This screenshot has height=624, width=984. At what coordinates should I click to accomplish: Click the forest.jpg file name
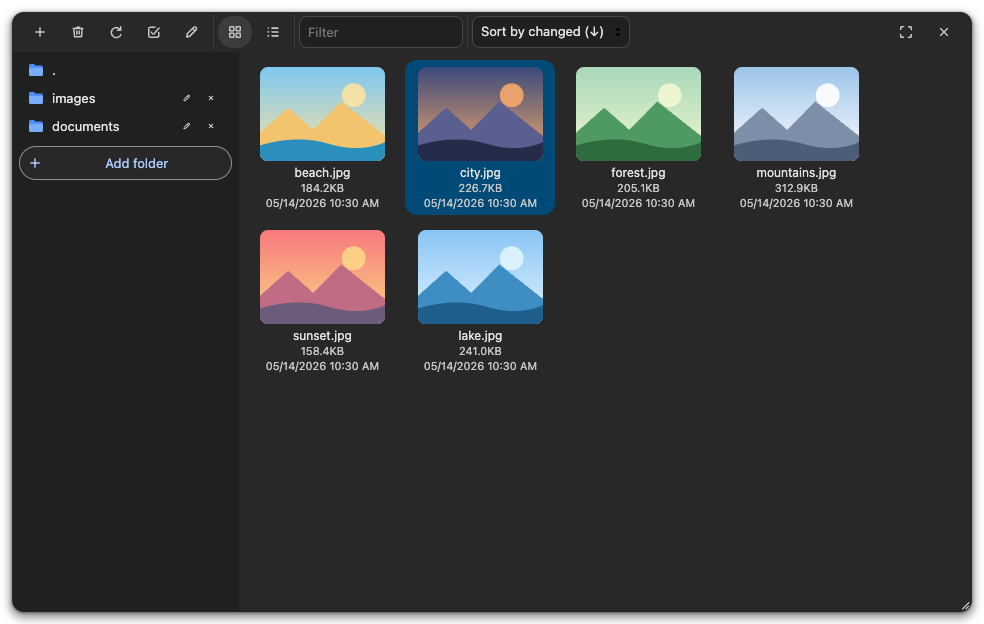(x=638, y=173)
